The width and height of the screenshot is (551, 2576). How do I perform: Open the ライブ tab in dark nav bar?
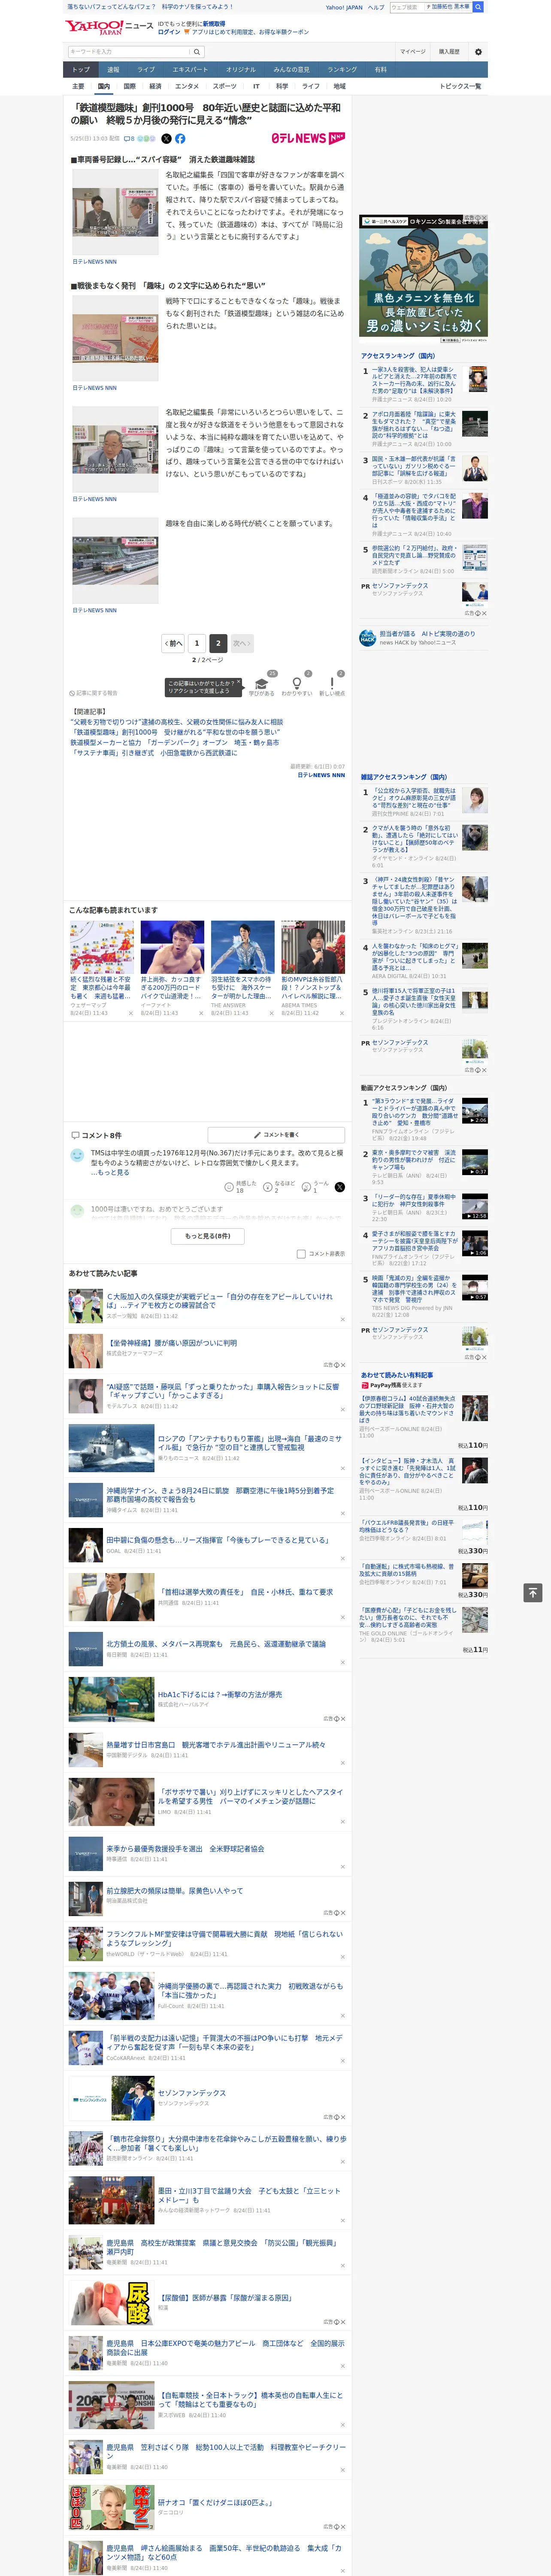pyautogui.click(x=146, y=69)
